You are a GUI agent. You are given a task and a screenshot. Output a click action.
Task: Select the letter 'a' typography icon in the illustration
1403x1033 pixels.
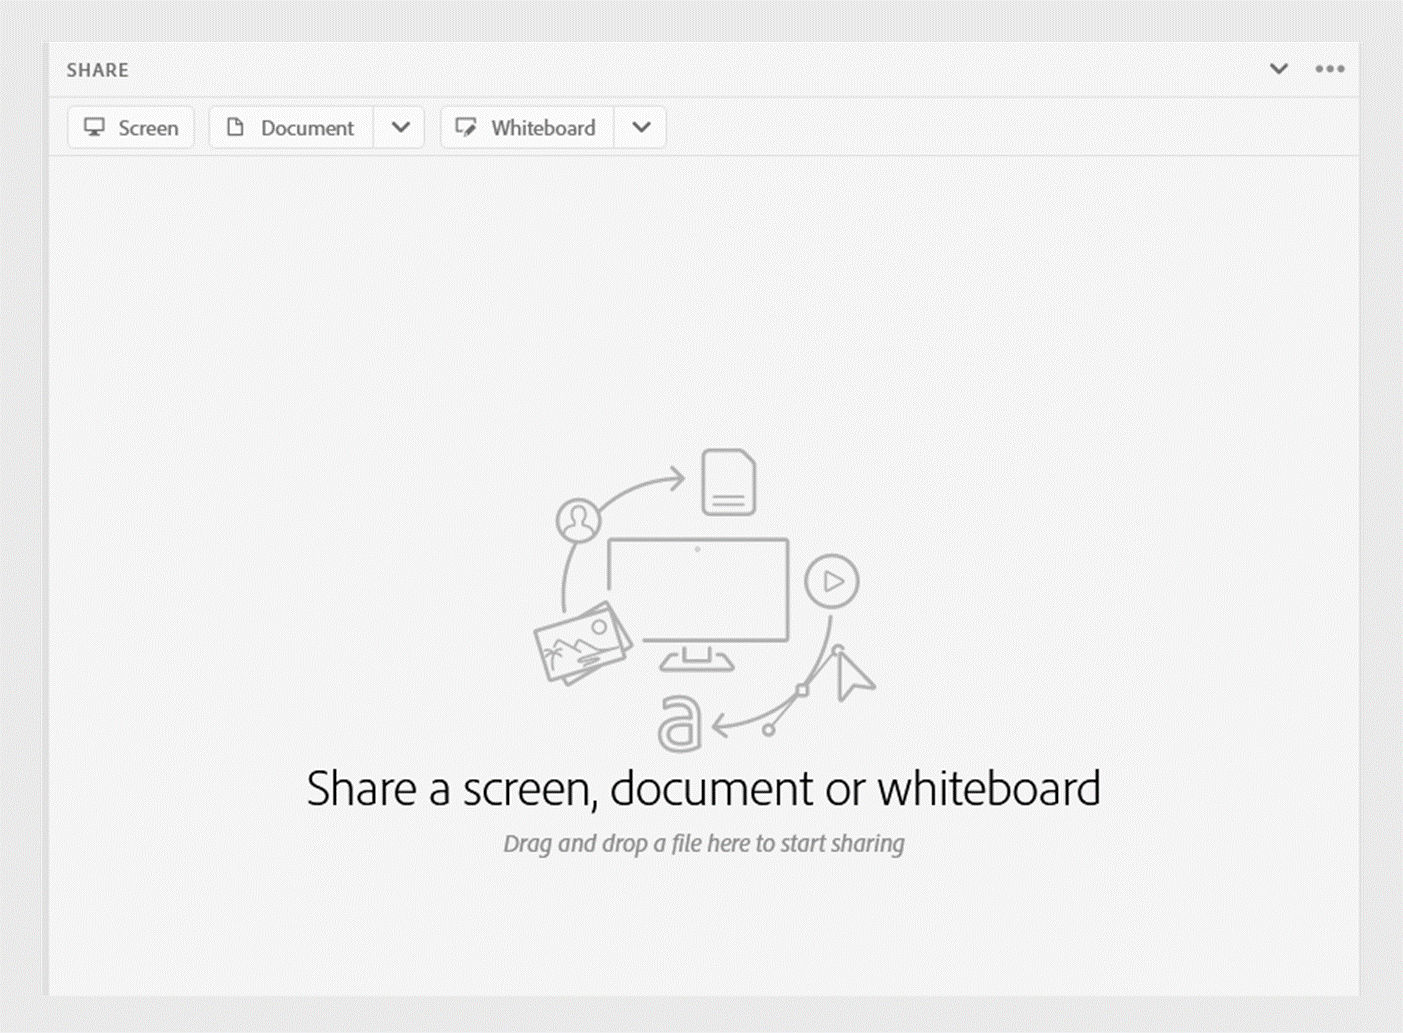(x=682, y=722)
